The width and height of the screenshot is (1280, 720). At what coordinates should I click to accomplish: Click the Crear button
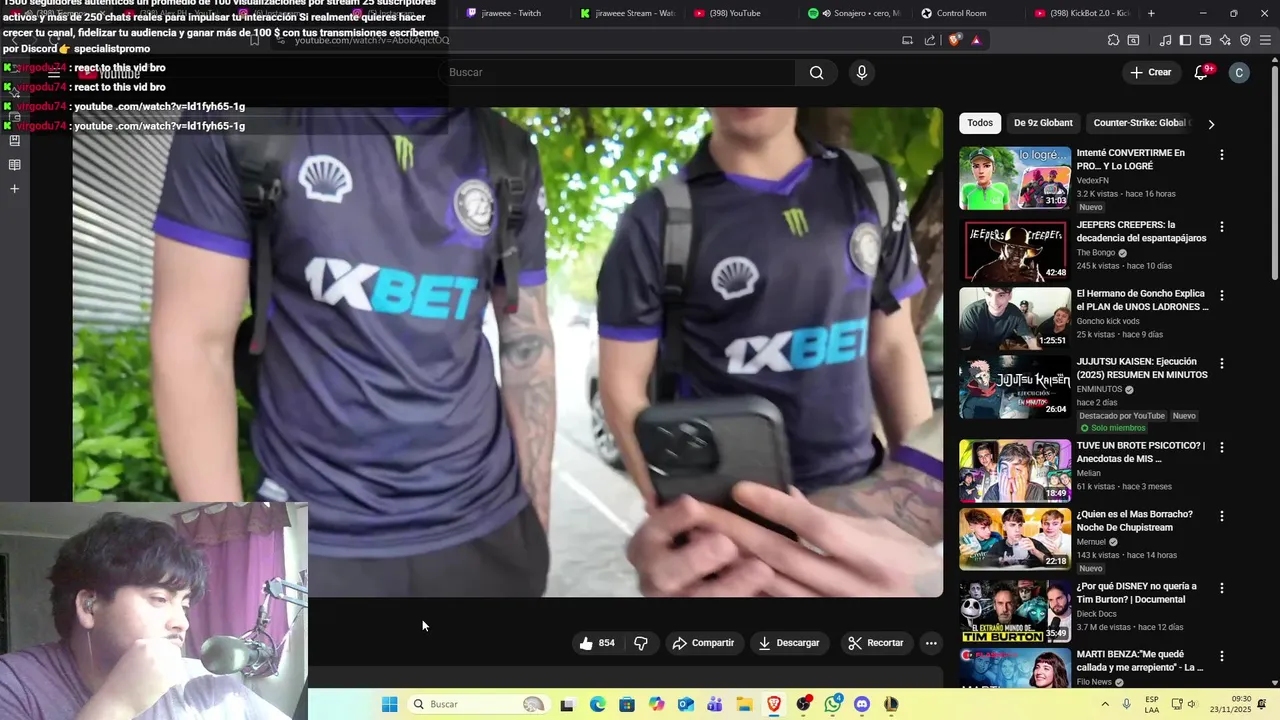click(1150, 72)
